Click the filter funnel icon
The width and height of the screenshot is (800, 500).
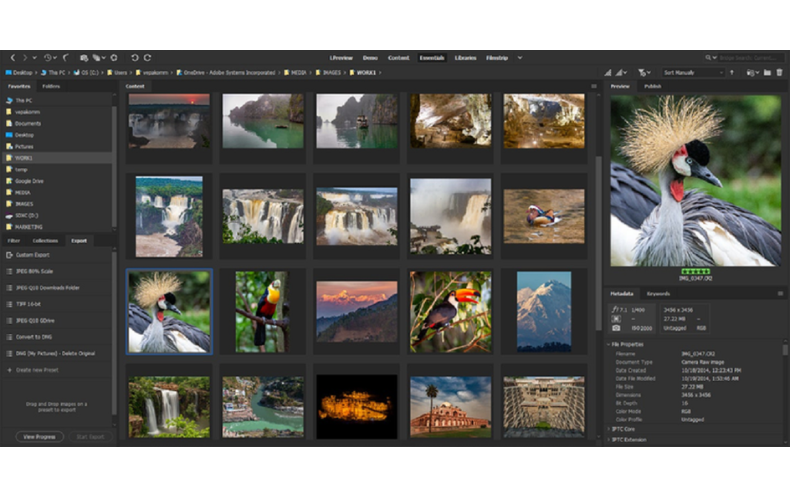point(644,73)
